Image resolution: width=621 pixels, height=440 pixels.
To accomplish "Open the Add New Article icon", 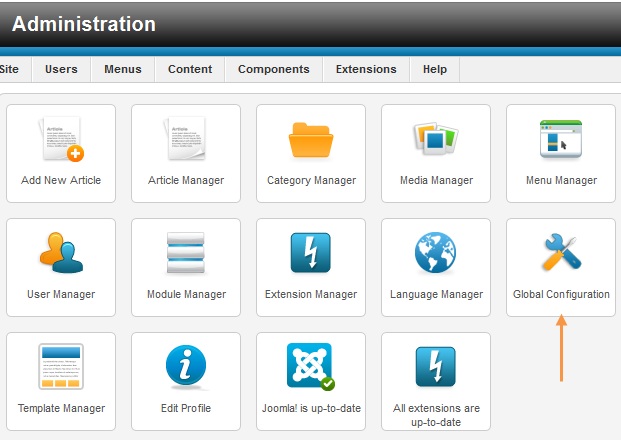I will point(61,141).
